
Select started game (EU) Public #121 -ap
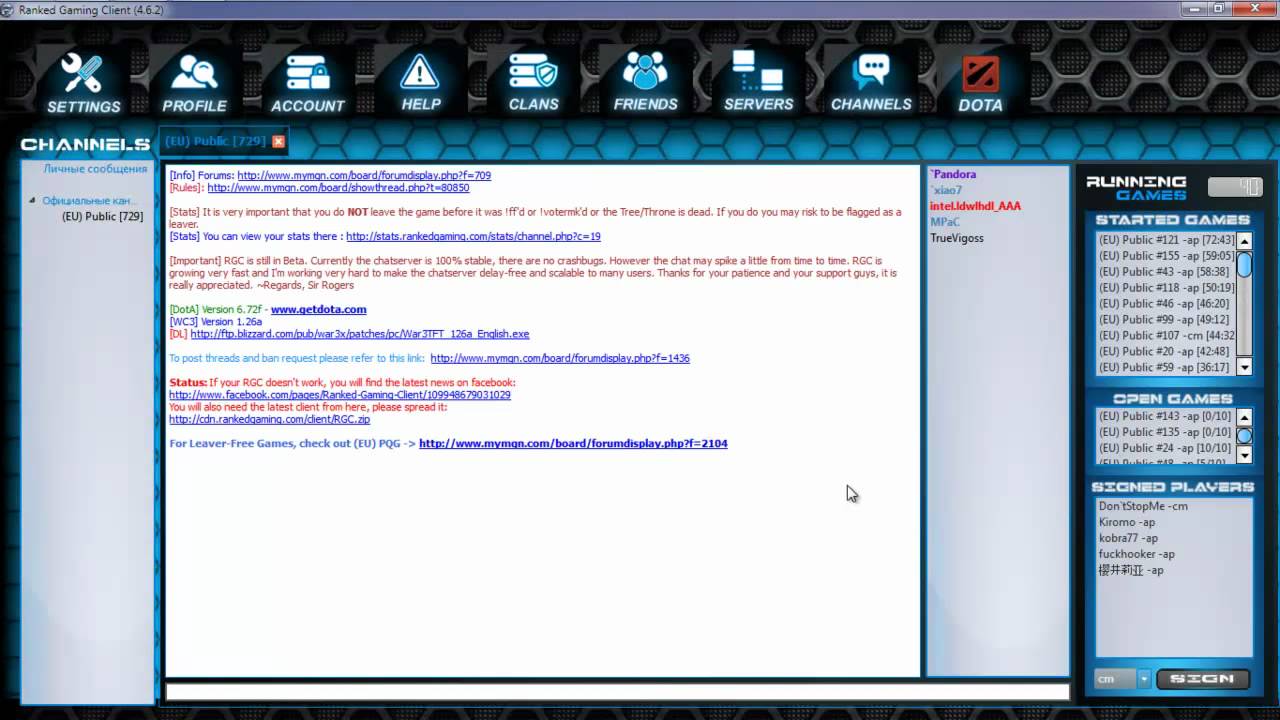click(1166, 240)
